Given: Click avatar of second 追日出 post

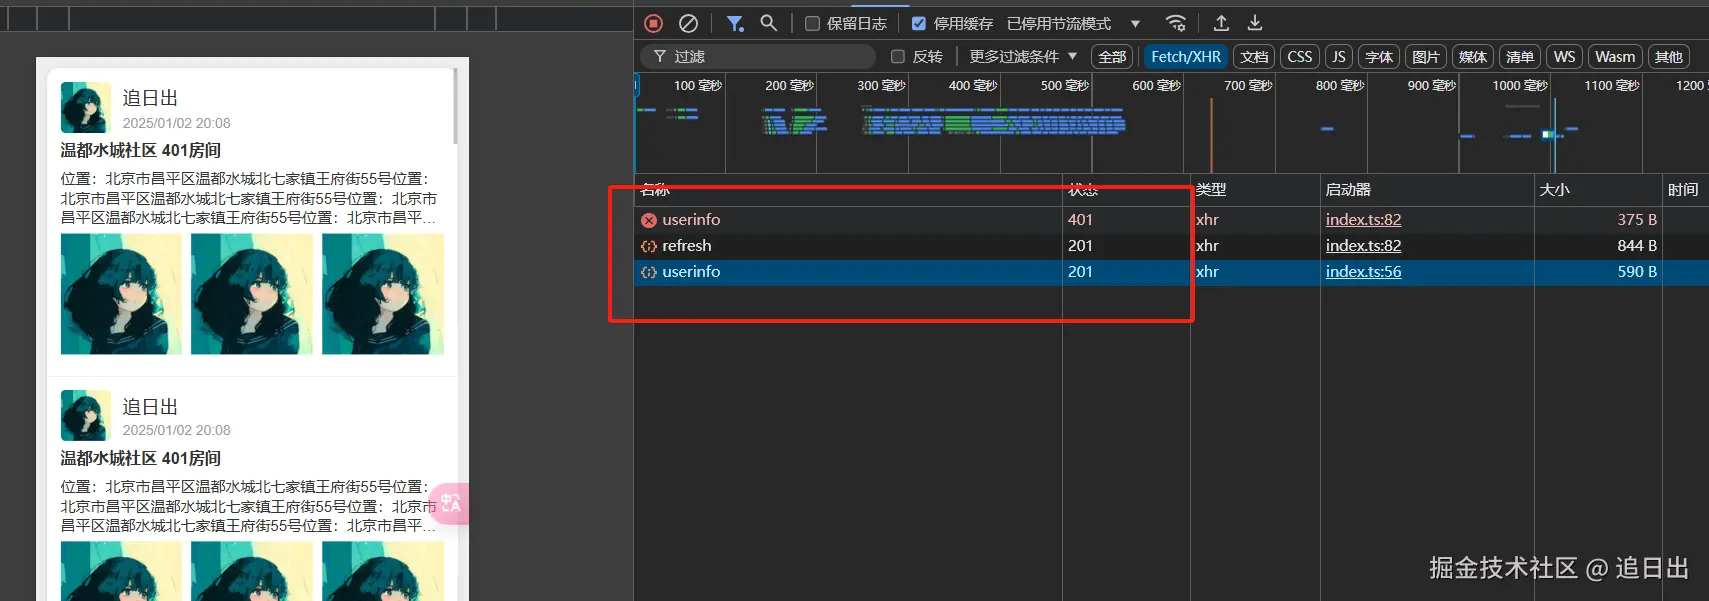Looking at the screenshot, I should point(86,415).
